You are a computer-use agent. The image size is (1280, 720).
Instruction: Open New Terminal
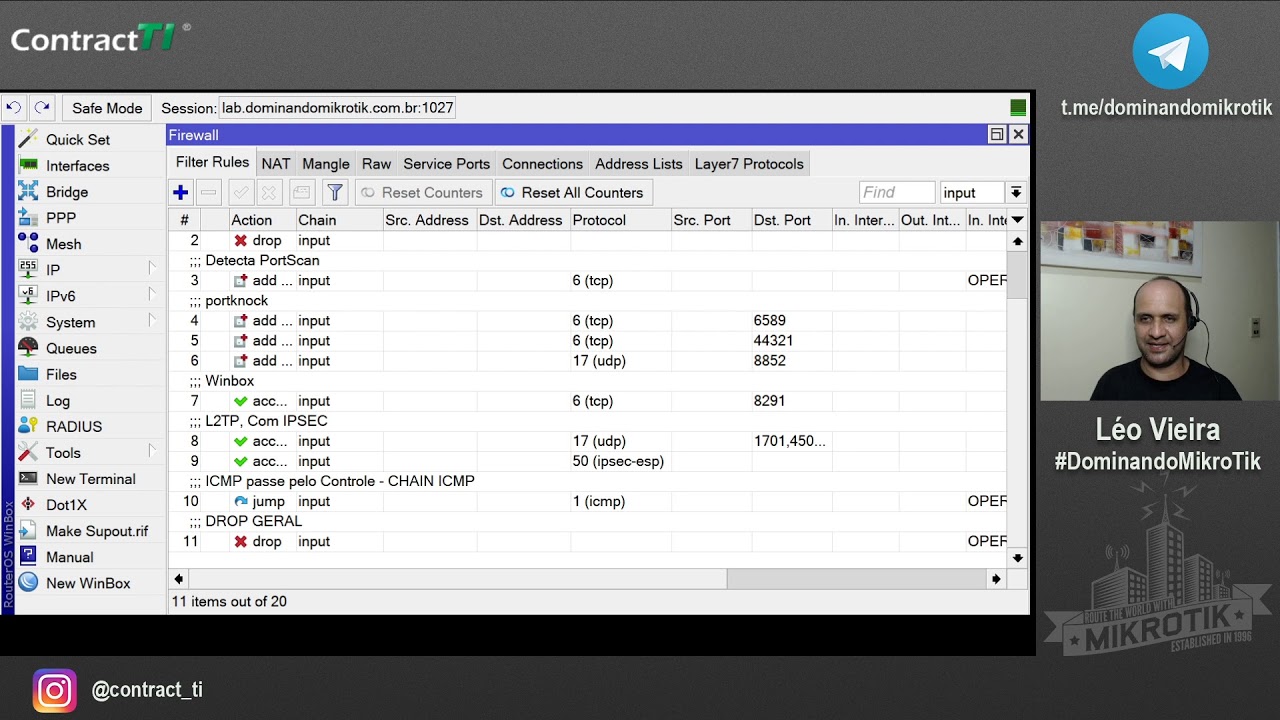click(x=90, y=479)
